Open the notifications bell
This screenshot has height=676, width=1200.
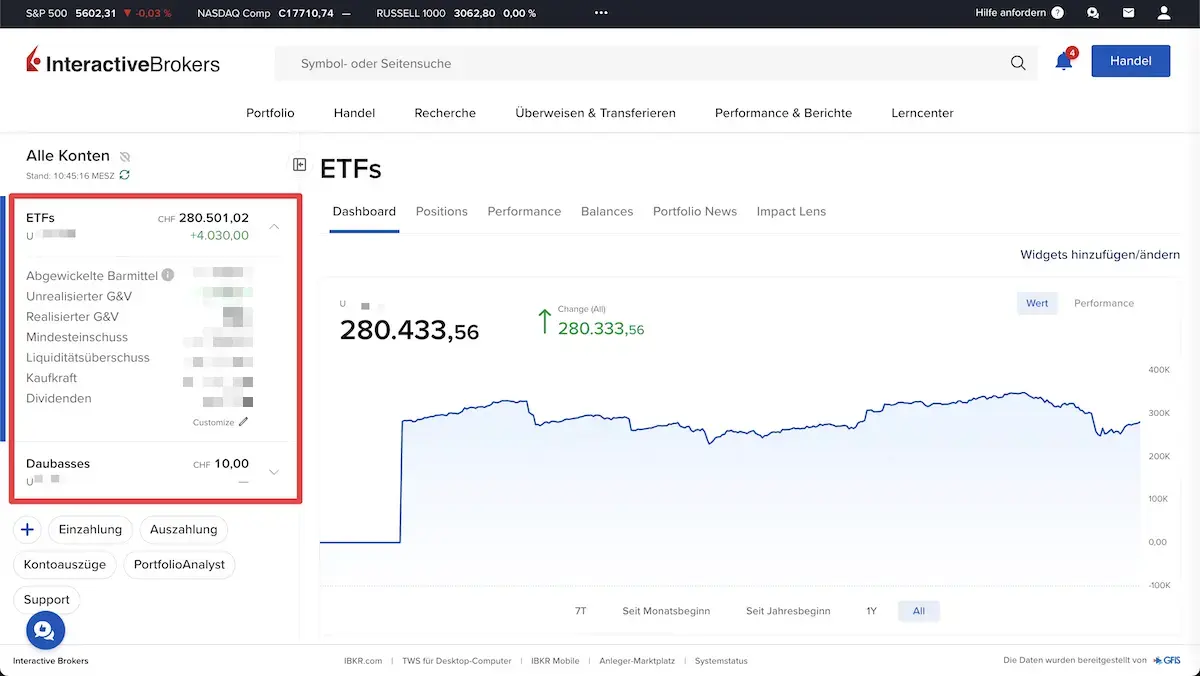pyautogui.click(x=1064, y=61)
